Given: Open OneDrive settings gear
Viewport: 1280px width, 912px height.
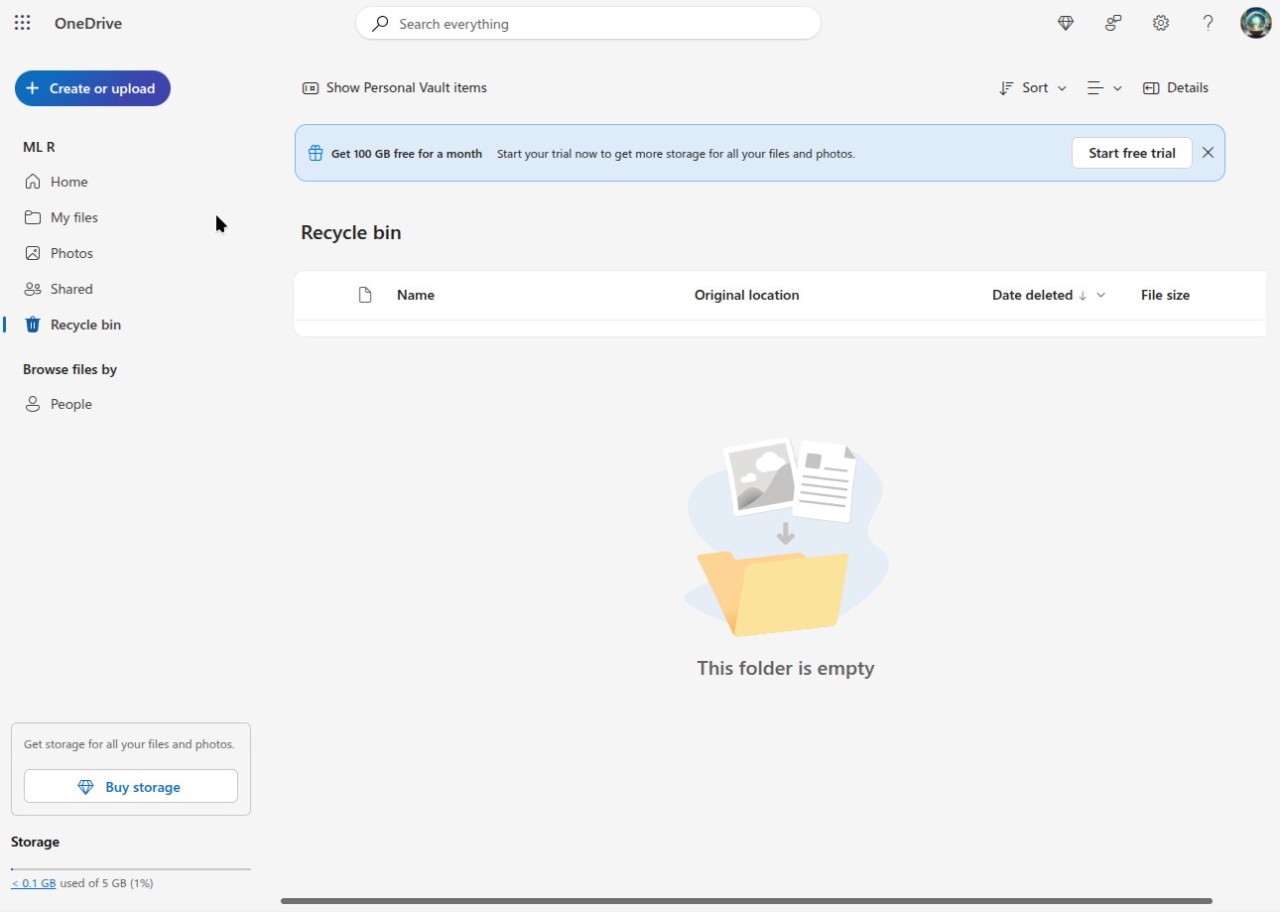Looking at the screenshot, I should coord(1161,23).
